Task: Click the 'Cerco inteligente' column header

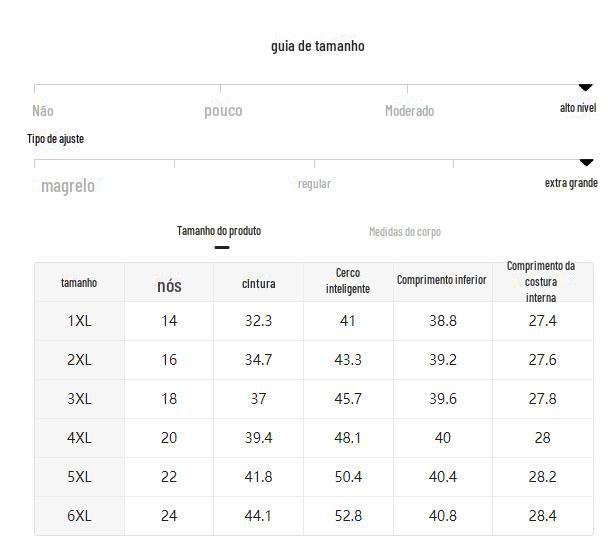Action: (x=348, y=281)
